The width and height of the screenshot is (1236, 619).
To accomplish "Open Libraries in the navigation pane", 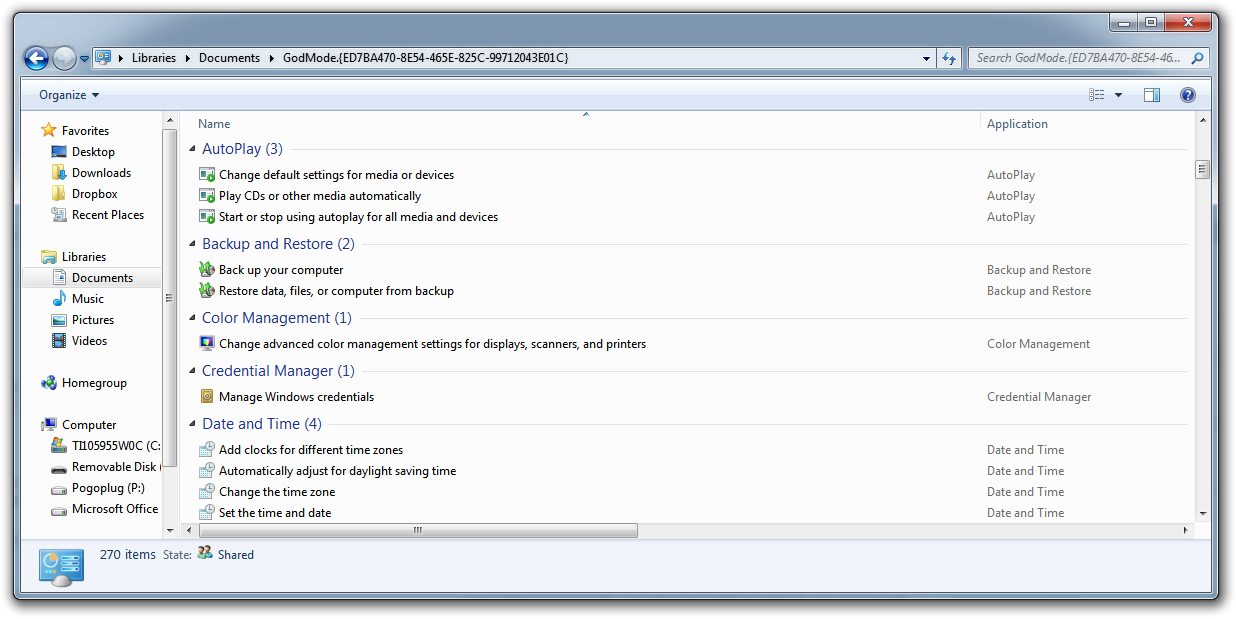I will point(83,257).
